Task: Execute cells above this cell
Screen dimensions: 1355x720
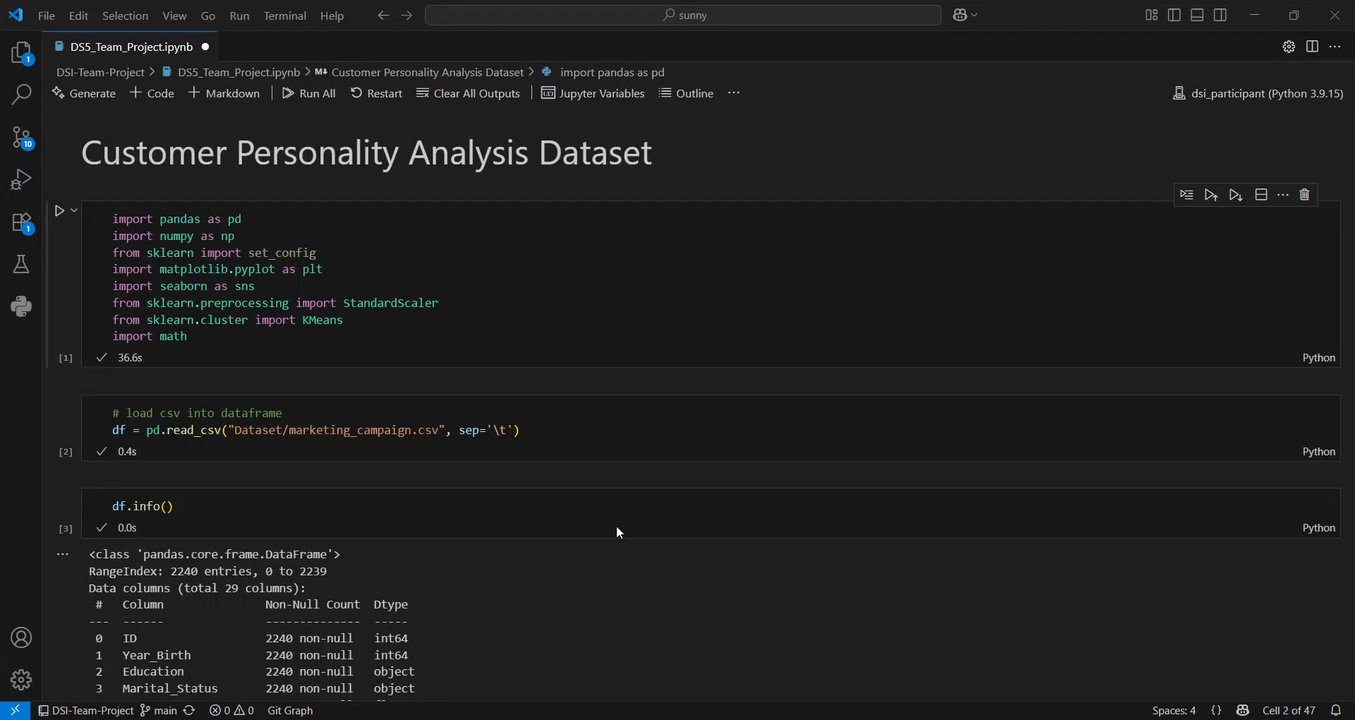Action: click(1211, 195)
